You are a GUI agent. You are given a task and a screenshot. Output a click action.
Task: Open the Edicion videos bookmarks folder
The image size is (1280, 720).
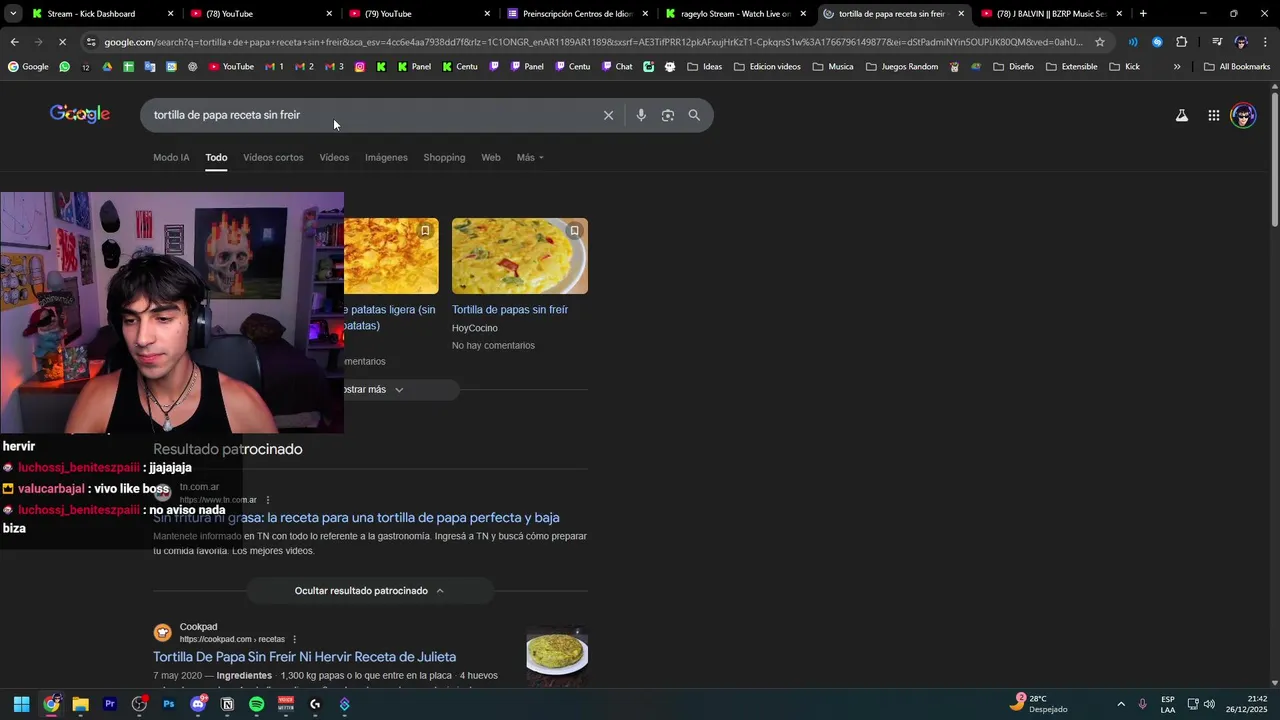767,67
